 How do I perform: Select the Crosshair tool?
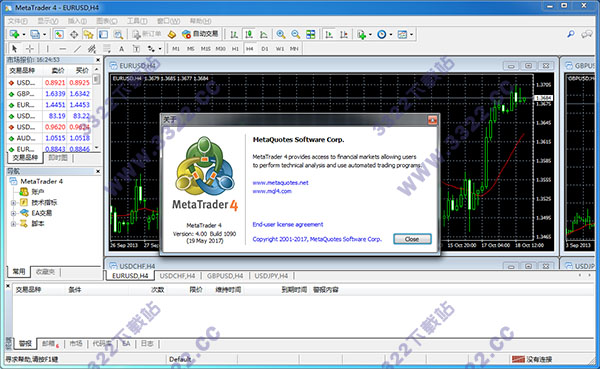pos(29,49)
